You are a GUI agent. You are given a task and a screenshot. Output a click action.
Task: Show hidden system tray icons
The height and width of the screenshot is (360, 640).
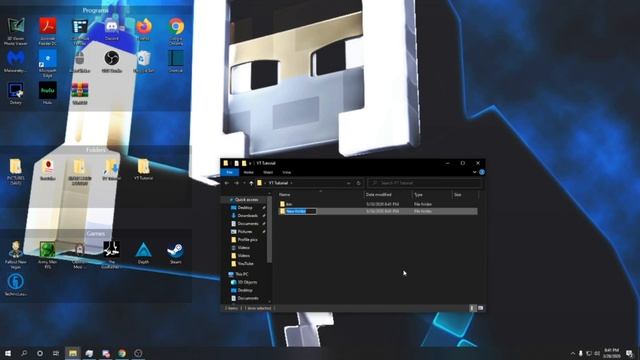click(x=573, y=353)
